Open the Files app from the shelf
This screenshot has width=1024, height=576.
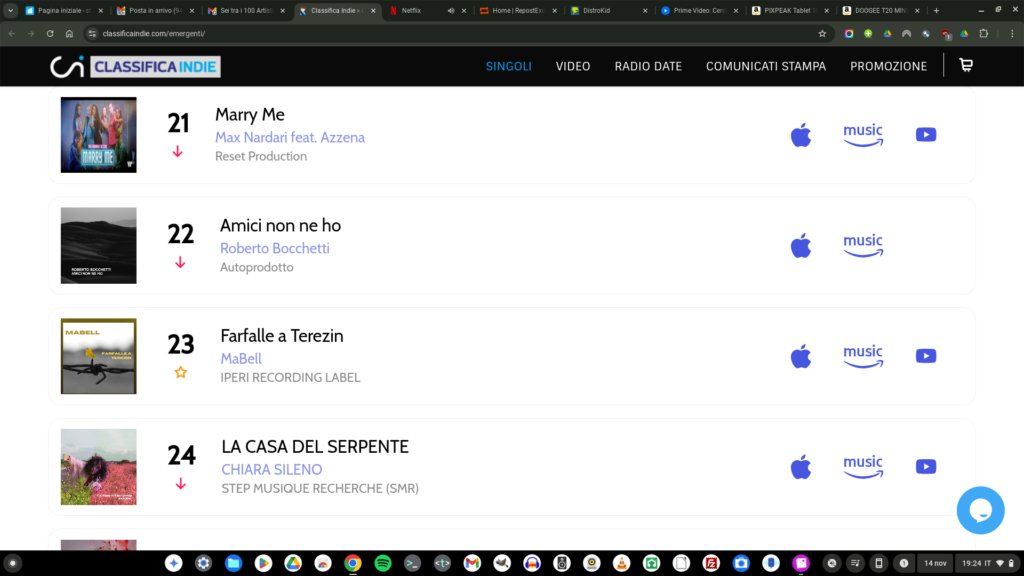(233, 563)
